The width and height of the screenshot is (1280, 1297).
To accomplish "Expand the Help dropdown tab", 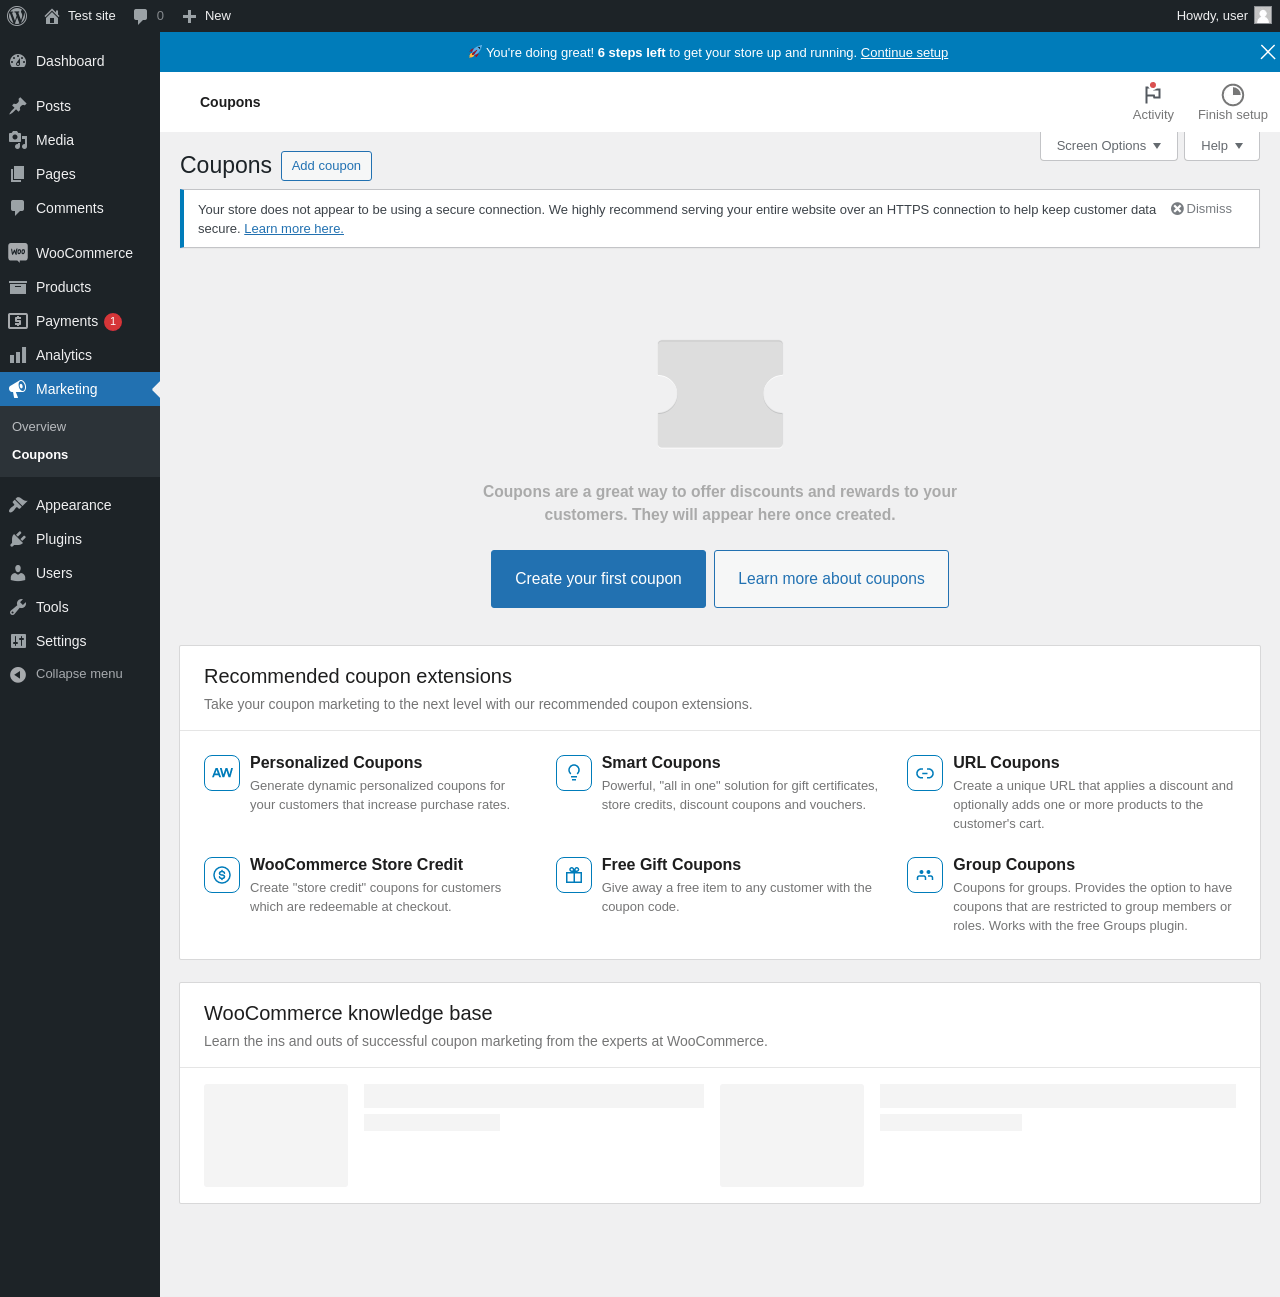I will 1222,146.
